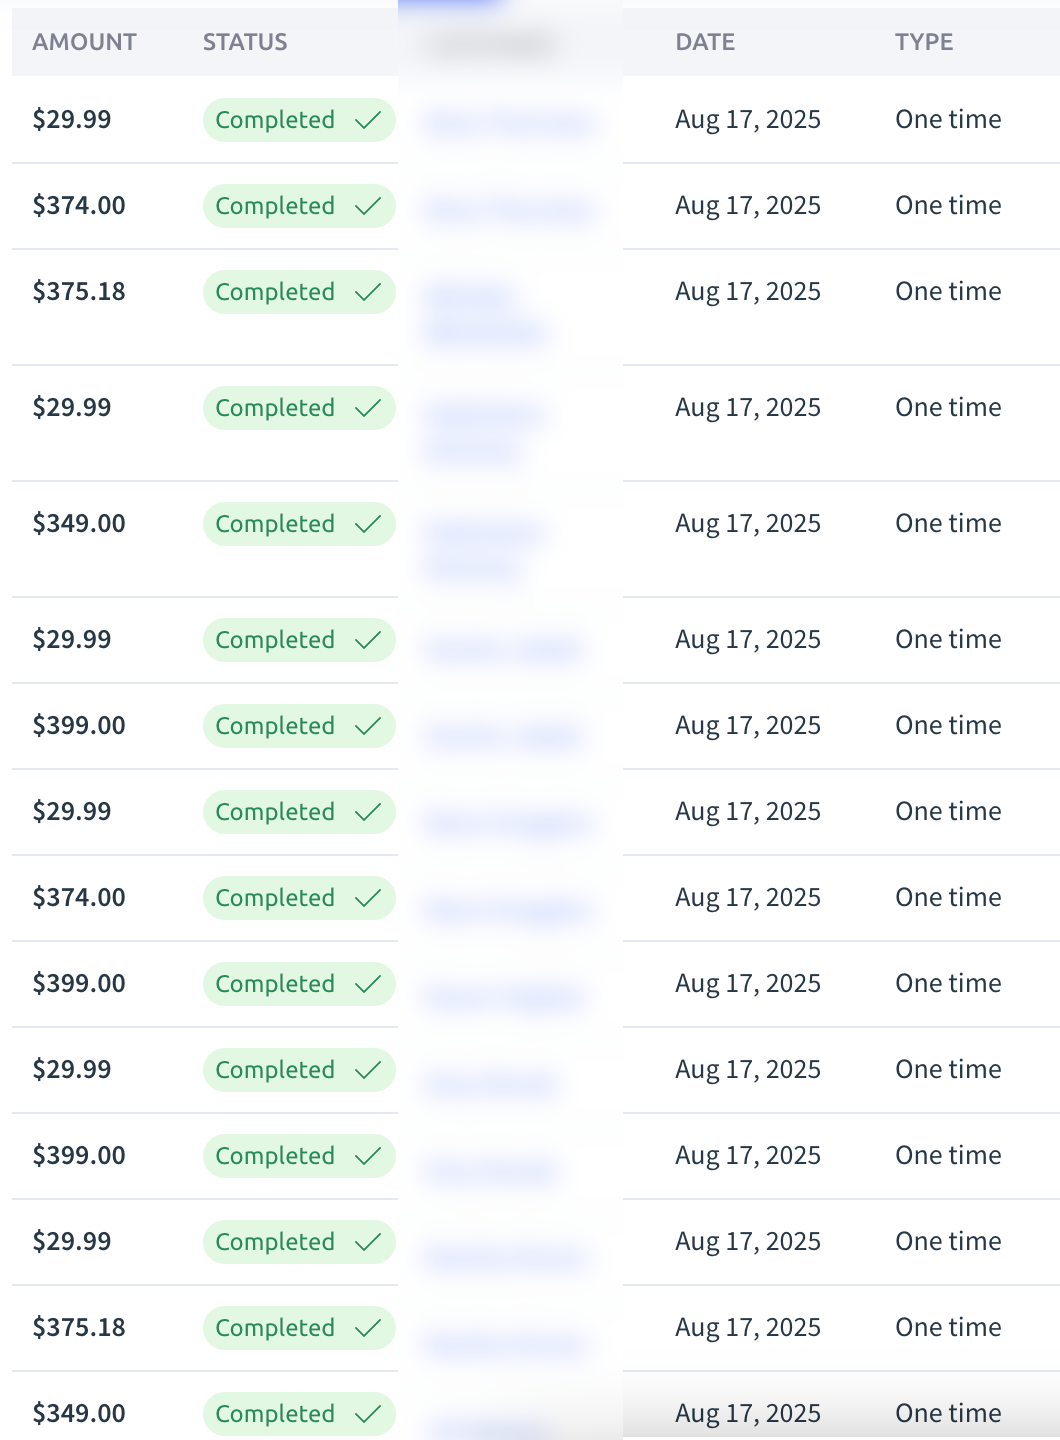Click the checkmark icon in the first row
The height and width of the screenshot is (1440, 1060).
(368, 120)
